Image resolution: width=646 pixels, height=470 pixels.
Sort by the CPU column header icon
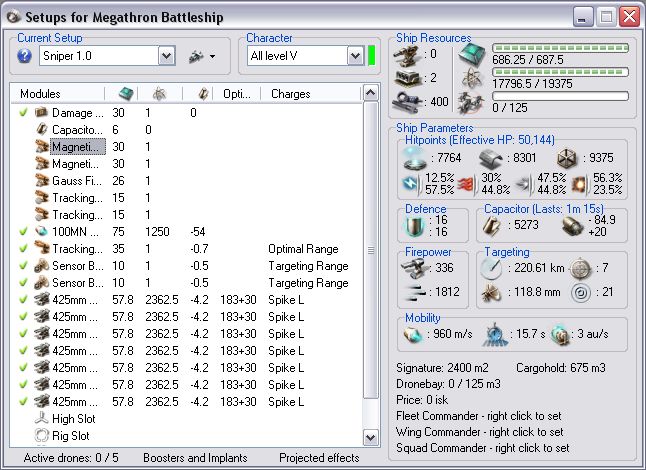(x=126, y=94)
